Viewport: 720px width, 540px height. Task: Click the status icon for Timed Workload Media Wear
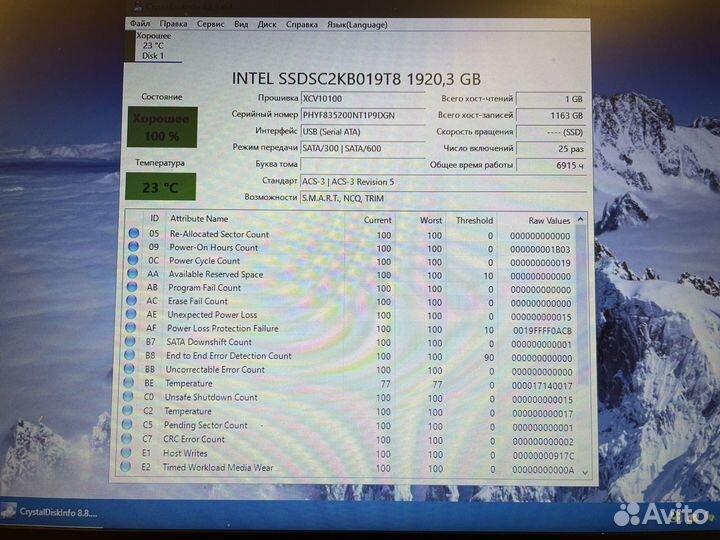click(125, 467)
